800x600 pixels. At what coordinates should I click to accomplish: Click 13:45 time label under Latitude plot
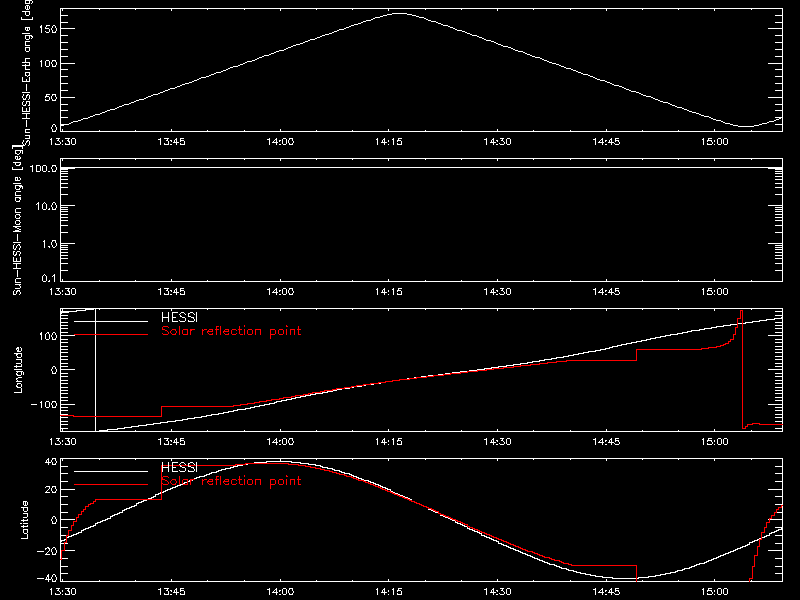(x=171, y=592)
